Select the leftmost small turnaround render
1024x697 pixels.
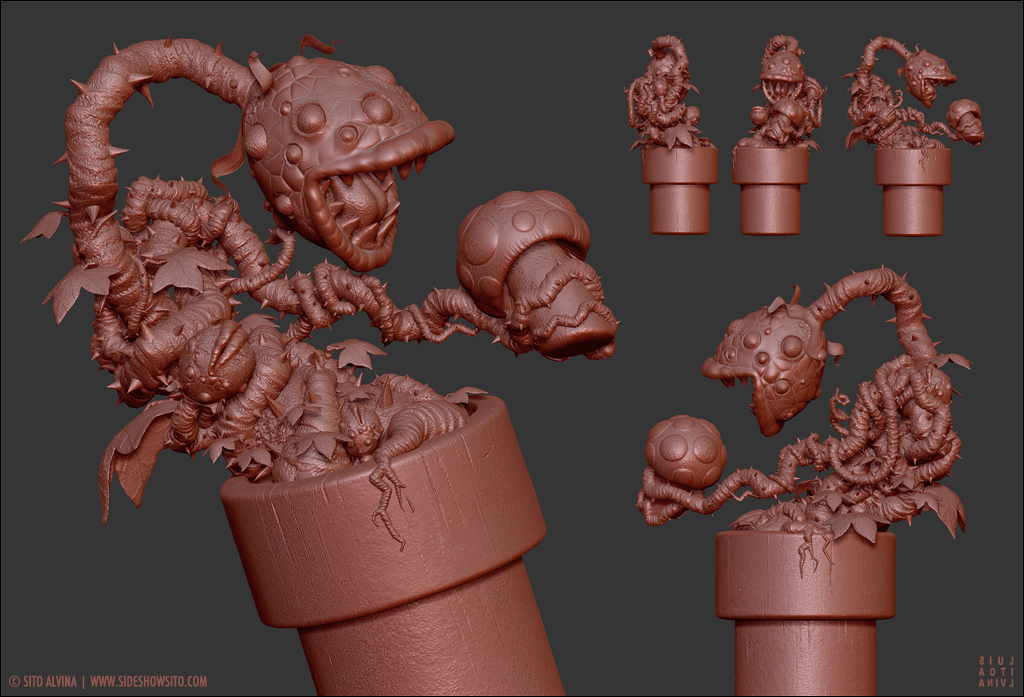[671, 135]
